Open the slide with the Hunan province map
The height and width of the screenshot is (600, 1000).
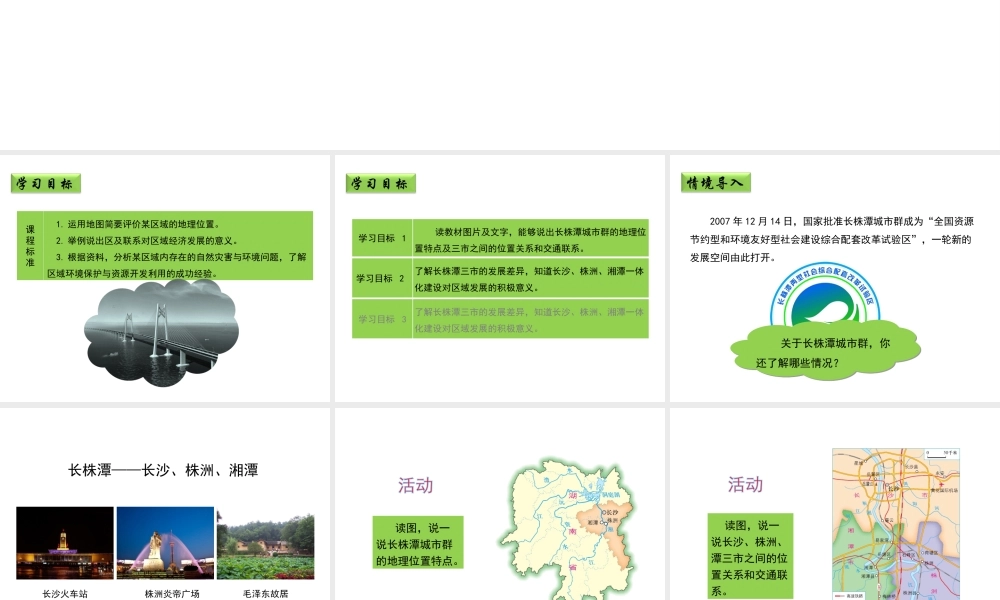click(x=499, y=504)
